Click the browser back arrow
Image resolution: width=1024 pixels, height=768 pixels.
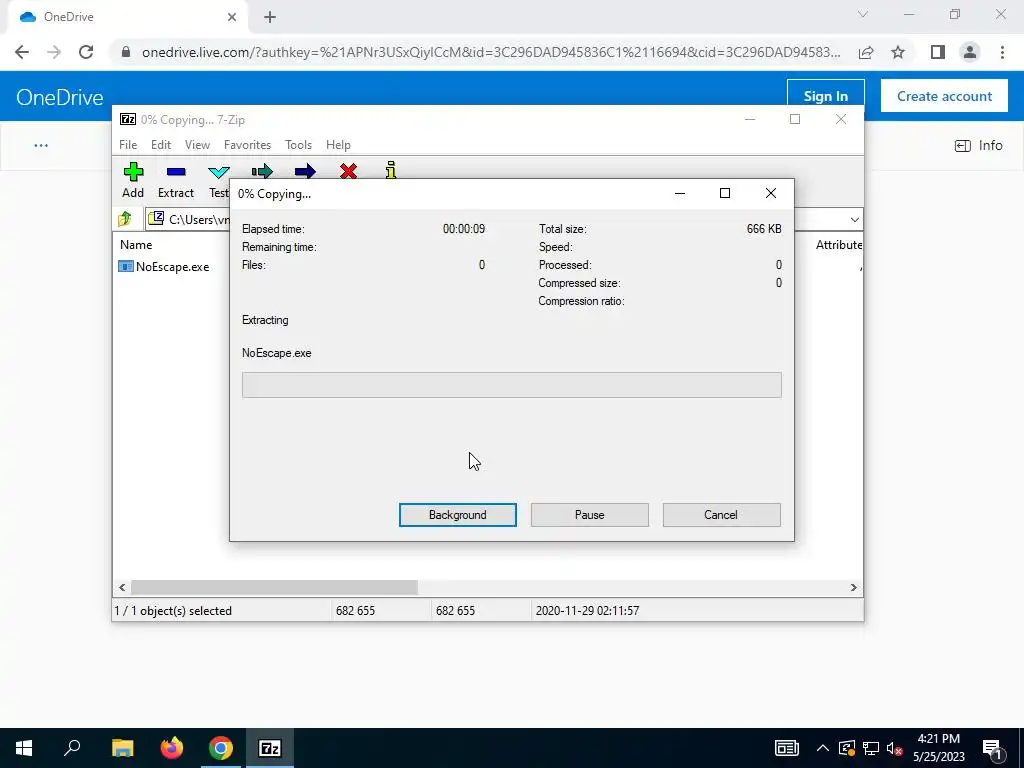22,52
